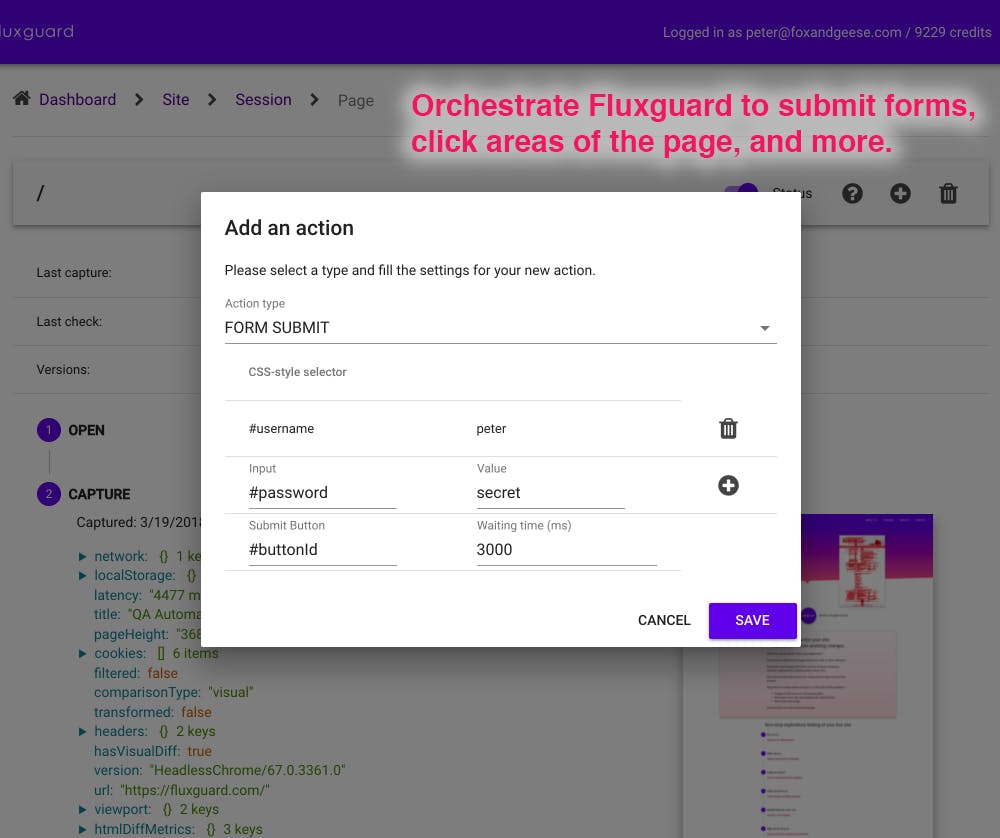Delete the page with the header trash icon
This screenshot has width=1000, height=838.
(x=948, y=193)
